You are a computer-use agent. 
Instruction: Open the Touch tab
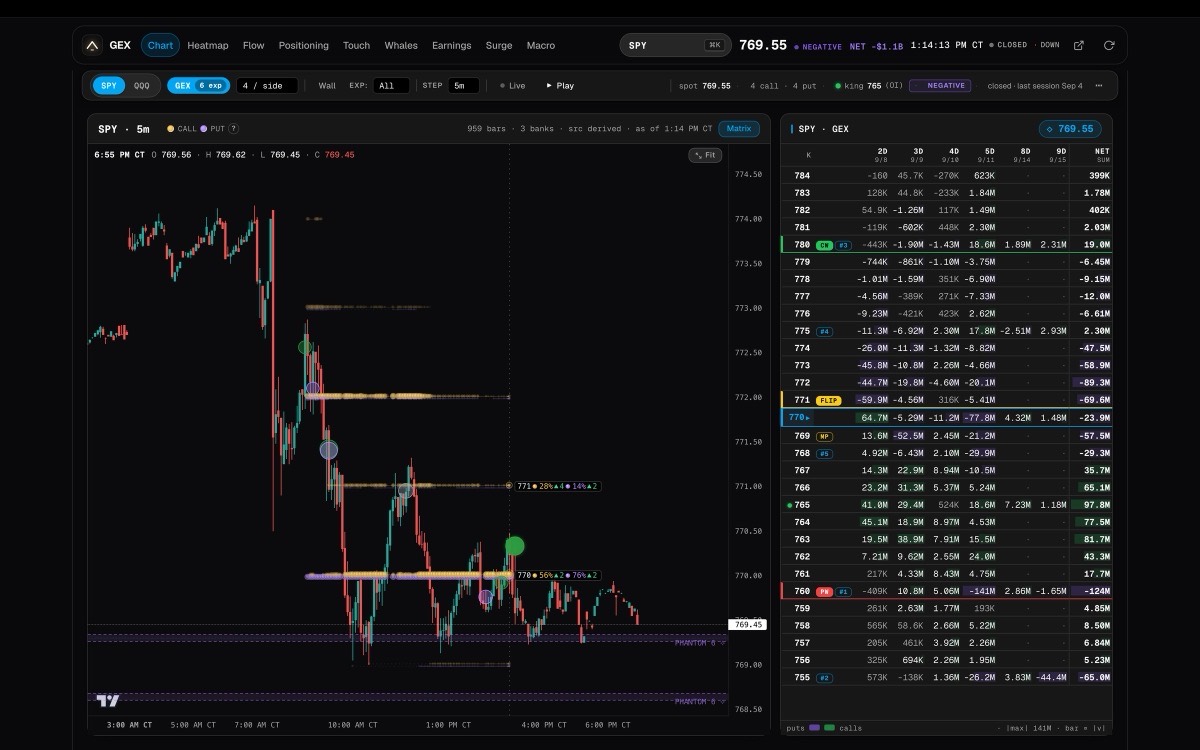tap(357, 45)
